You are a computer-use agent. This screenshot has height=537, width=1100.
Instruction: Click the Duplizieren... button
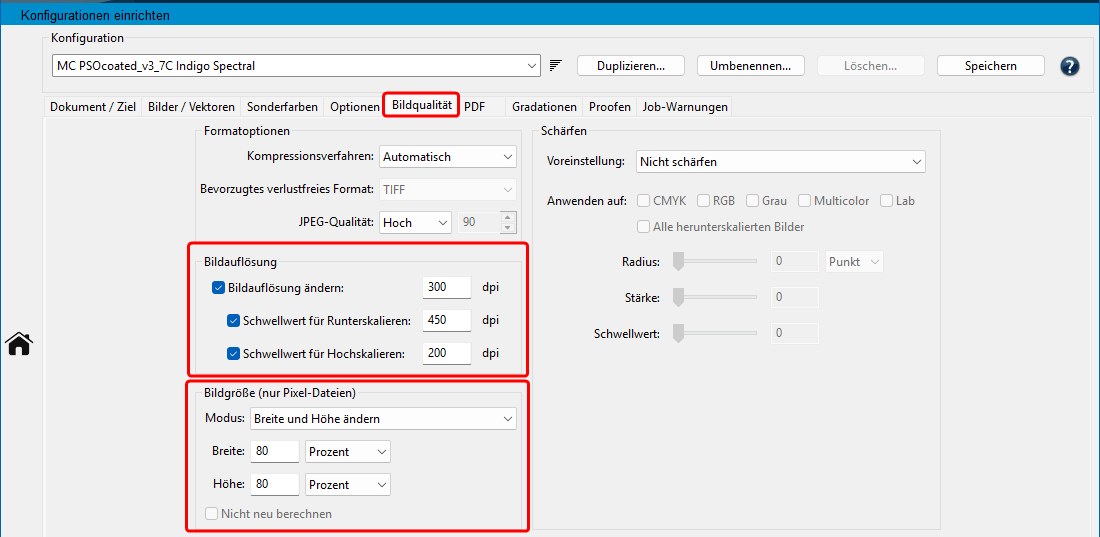click(630, 66)
